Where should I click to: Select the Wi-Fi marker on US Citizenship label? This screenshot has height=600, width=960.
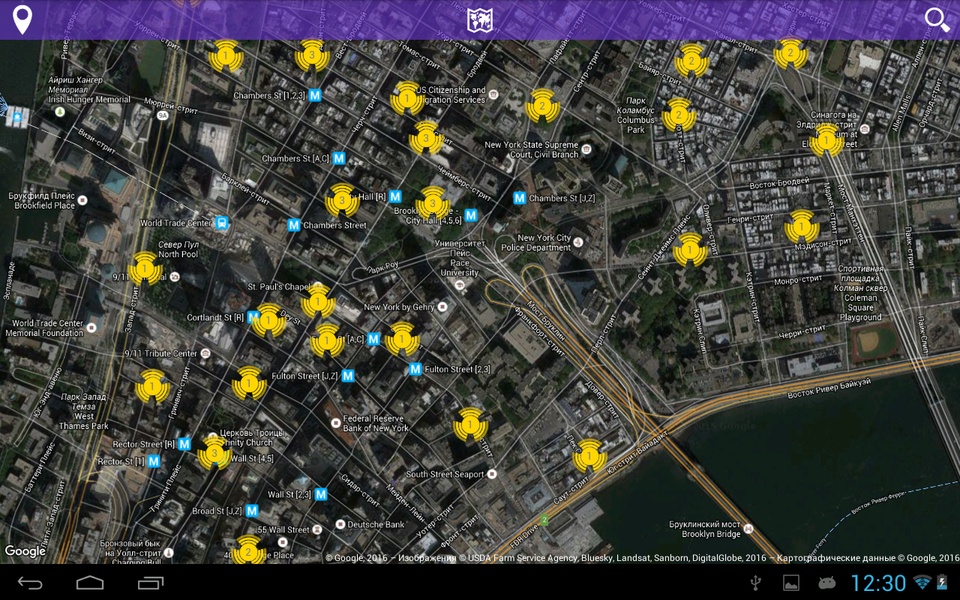pyautogui.click(x=407, y=98)
